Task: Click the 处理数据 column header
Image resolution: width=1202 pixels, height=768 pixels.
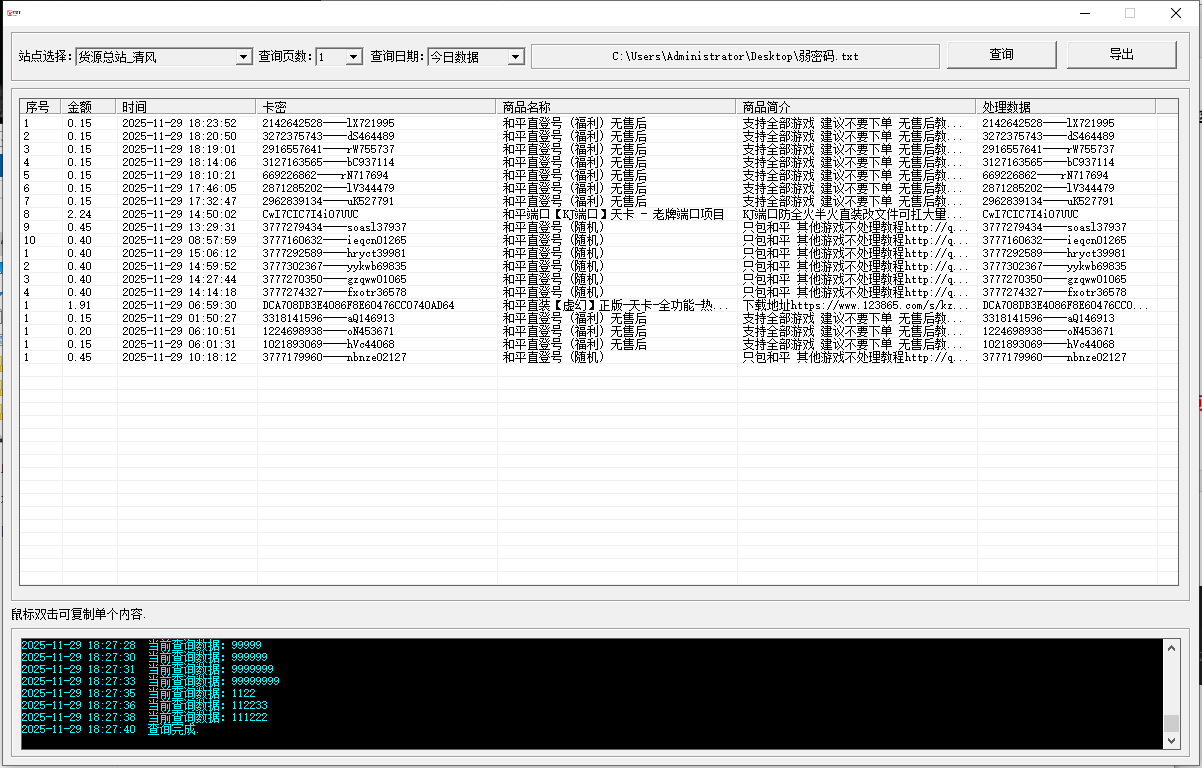Action: [x=1066, y=107]
